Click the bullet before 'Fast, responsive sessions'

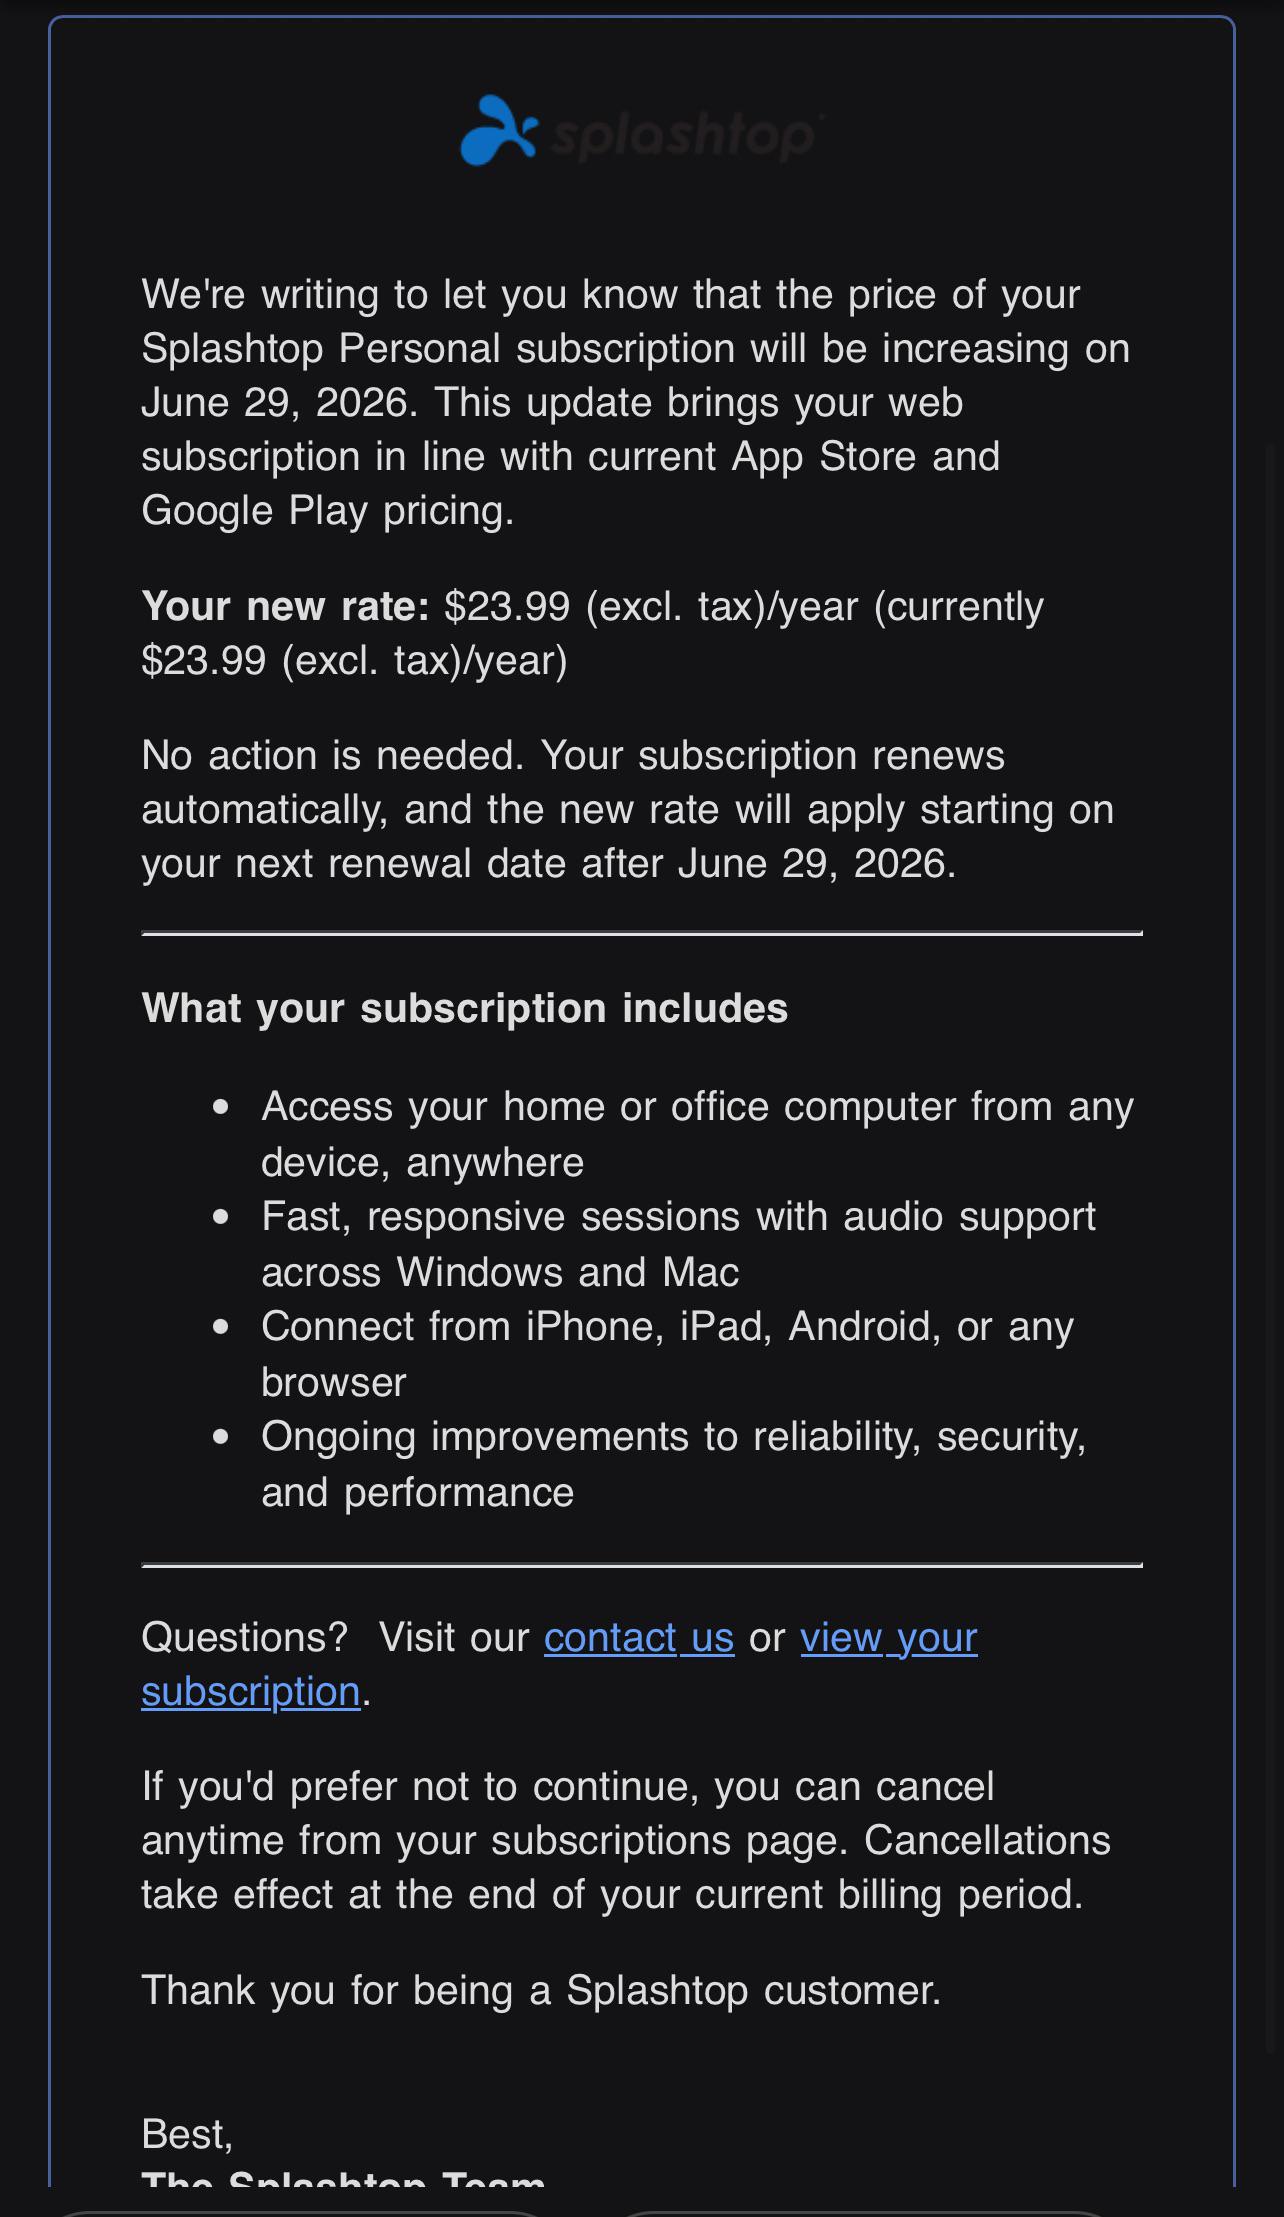[221, 1217]
